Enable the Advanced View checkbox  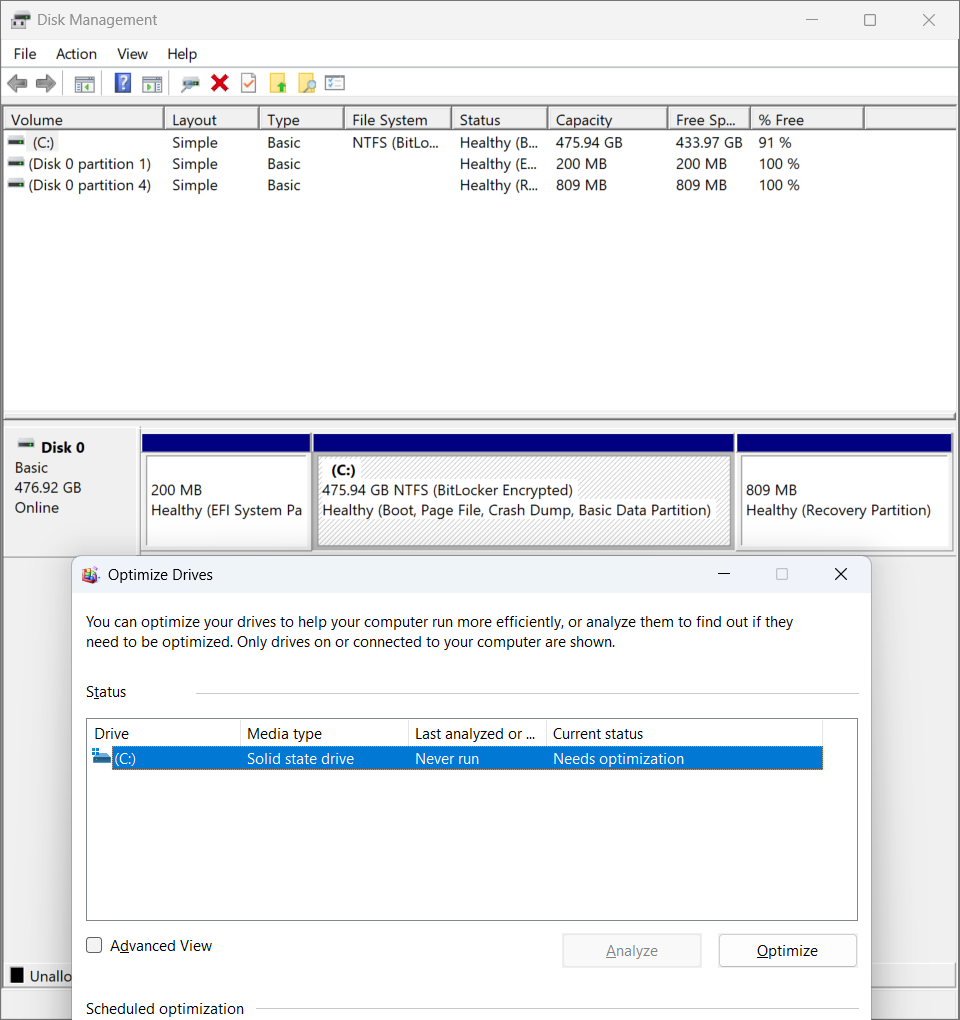(x=94, y=945)
